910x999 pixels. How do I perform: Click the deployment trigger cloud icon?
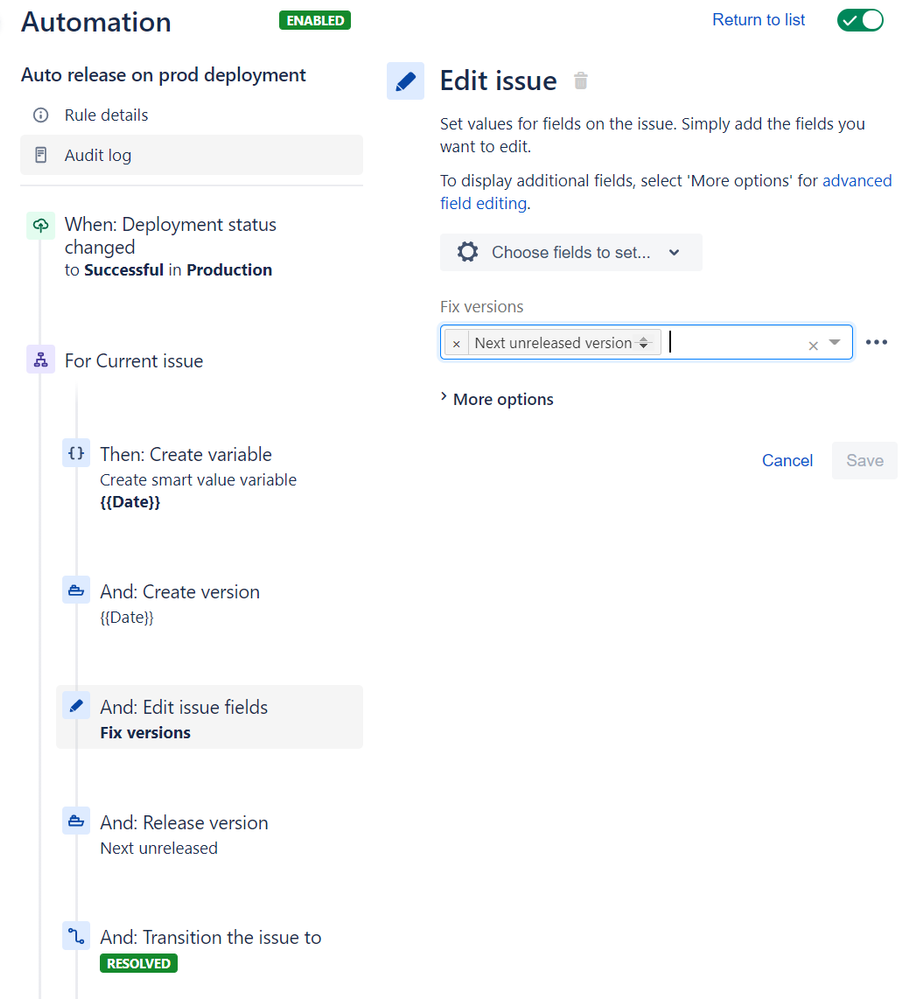point(40,225)
